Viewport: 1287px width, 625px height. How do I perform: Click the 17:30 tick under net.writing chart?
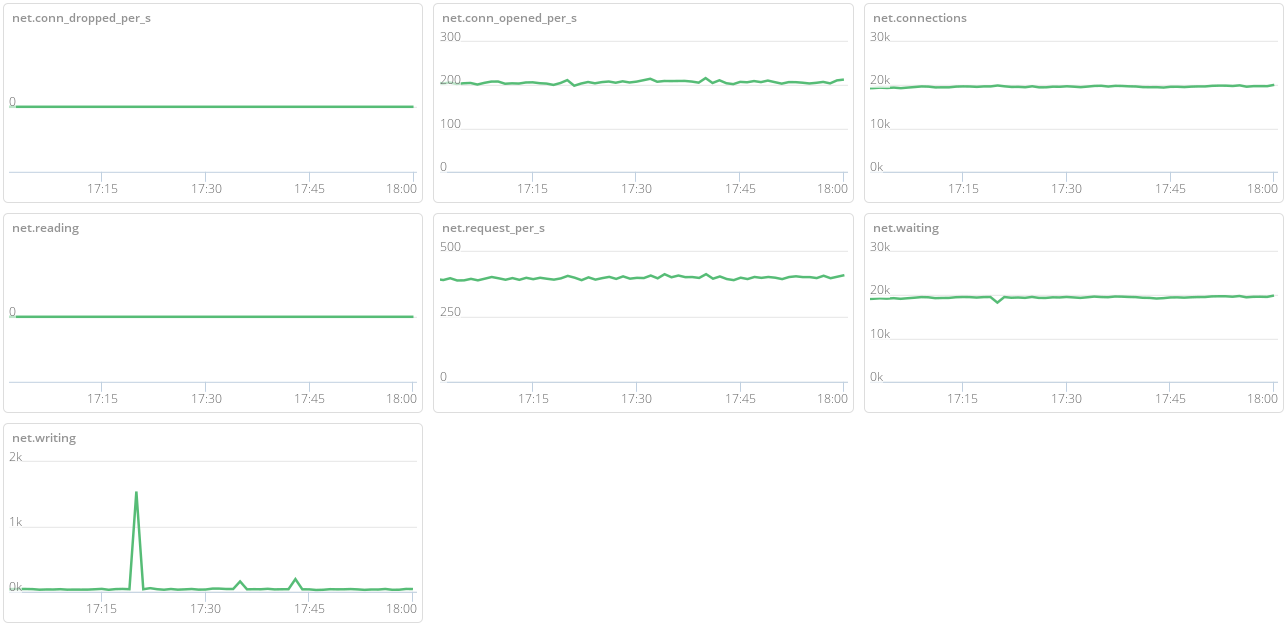pos(206,608)
